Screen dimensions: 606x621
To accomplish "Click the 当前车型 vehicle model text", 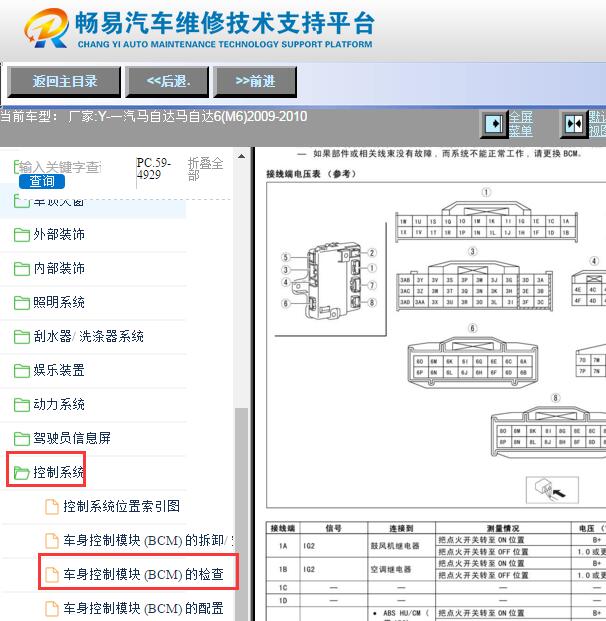I will click(x=154, y=116).
